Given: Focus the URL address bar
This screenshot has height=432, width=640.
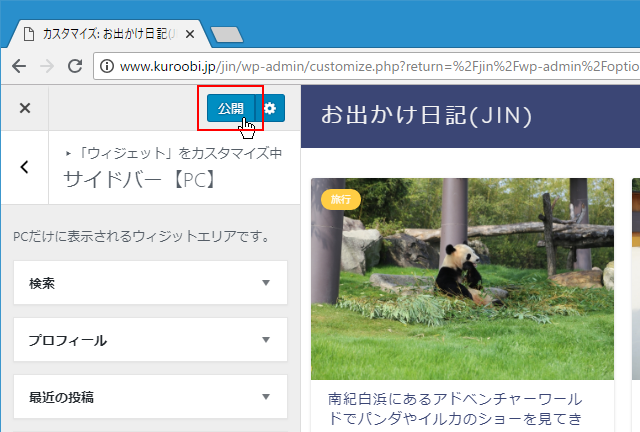Looking at the screenshot, I should (370, 67).
